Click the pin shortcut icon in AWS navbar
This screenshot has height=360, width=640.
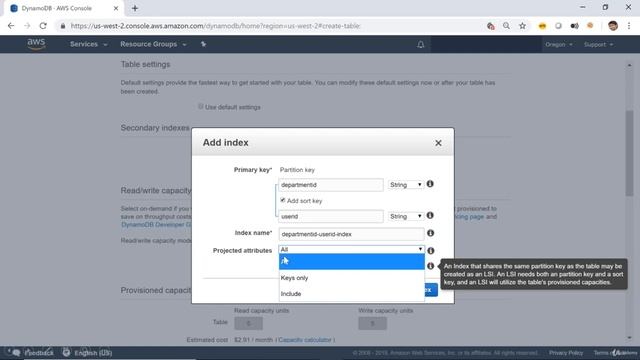coord(203,44)
